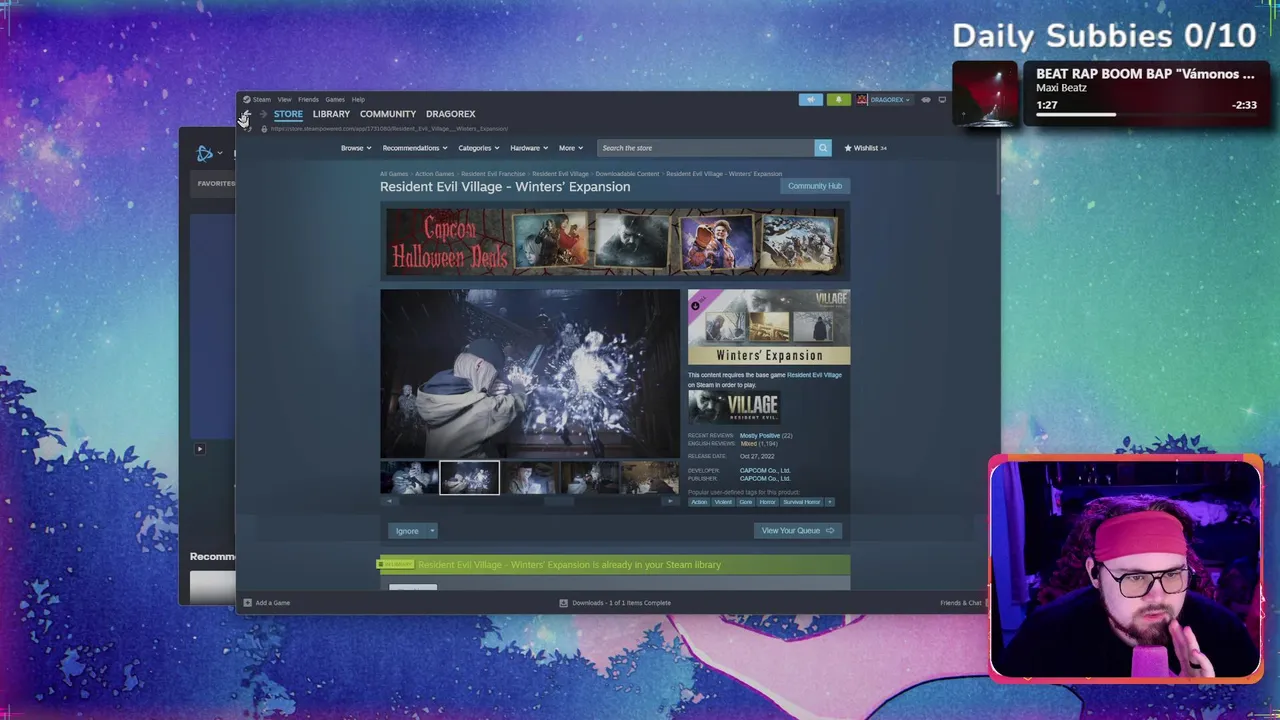Viewport: 1280px width, 720px height.
Task: Click the VR headset icon in title bar
Action: click(926, 100)
